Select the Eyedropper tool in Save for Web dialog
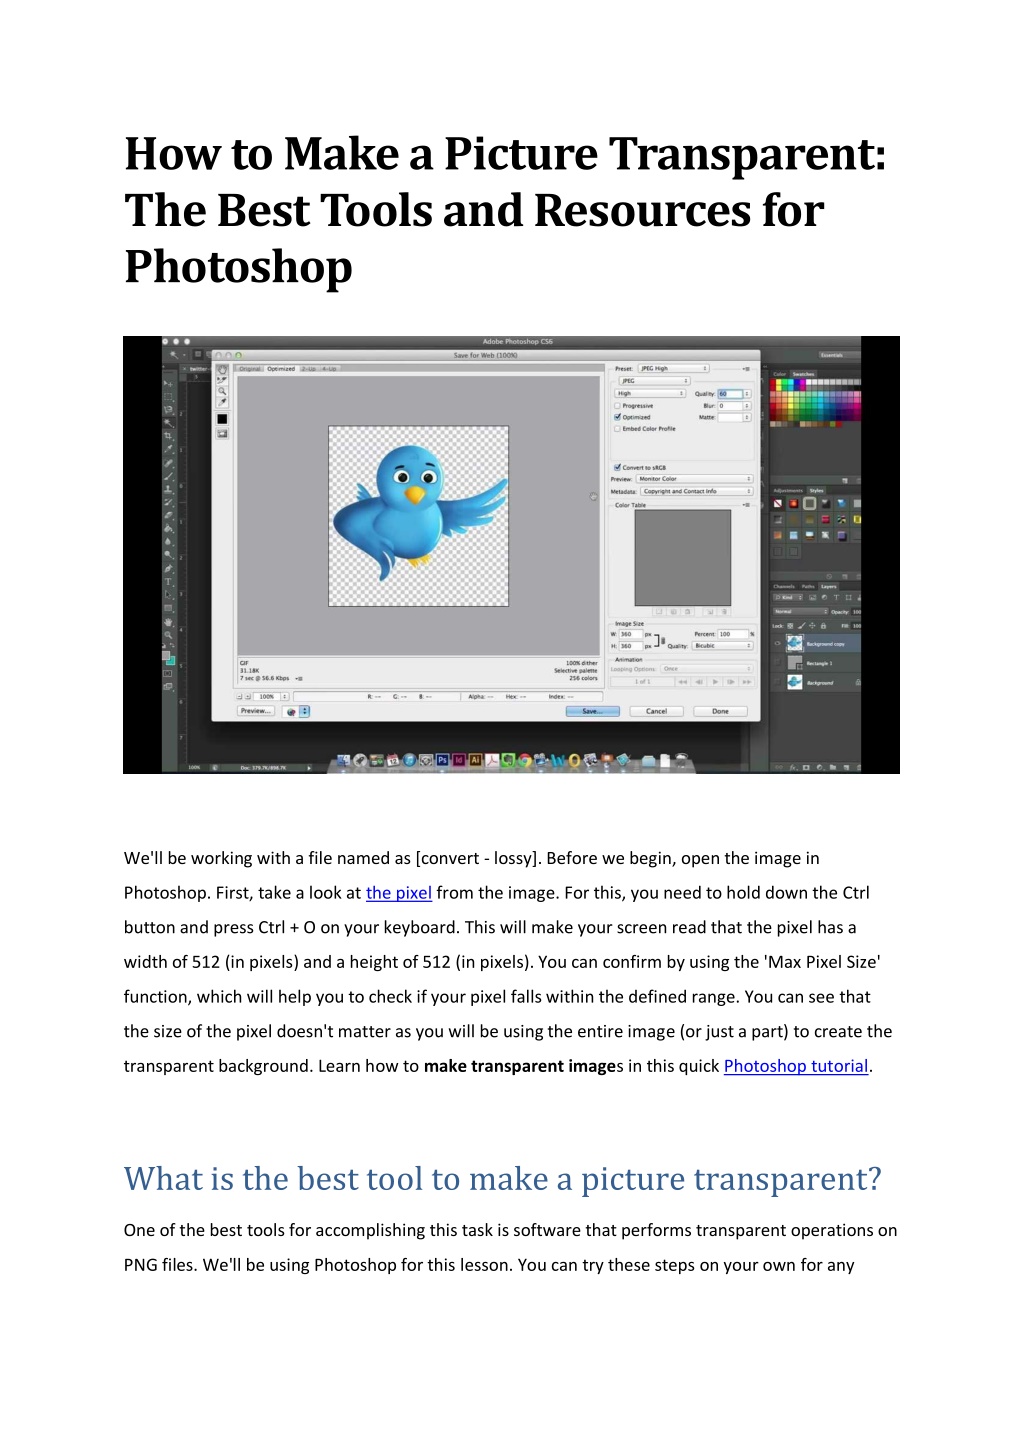Screen dimensions: 1023x1448 pyautogui.click(x=222, y=402)
